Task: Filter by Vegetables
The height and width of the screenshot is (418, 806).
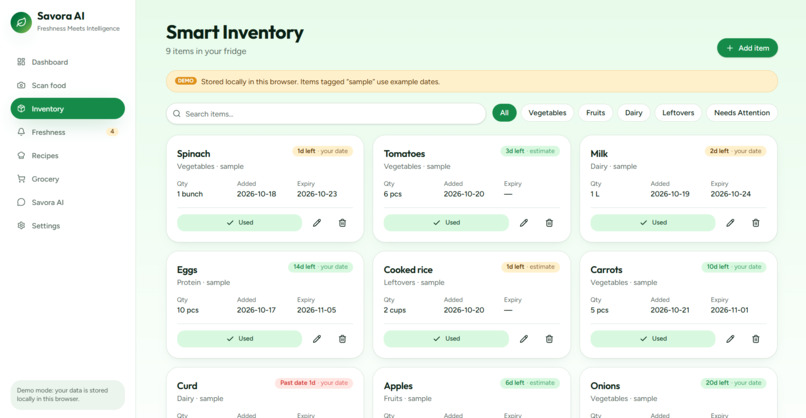Action: (x=547, y=113)
